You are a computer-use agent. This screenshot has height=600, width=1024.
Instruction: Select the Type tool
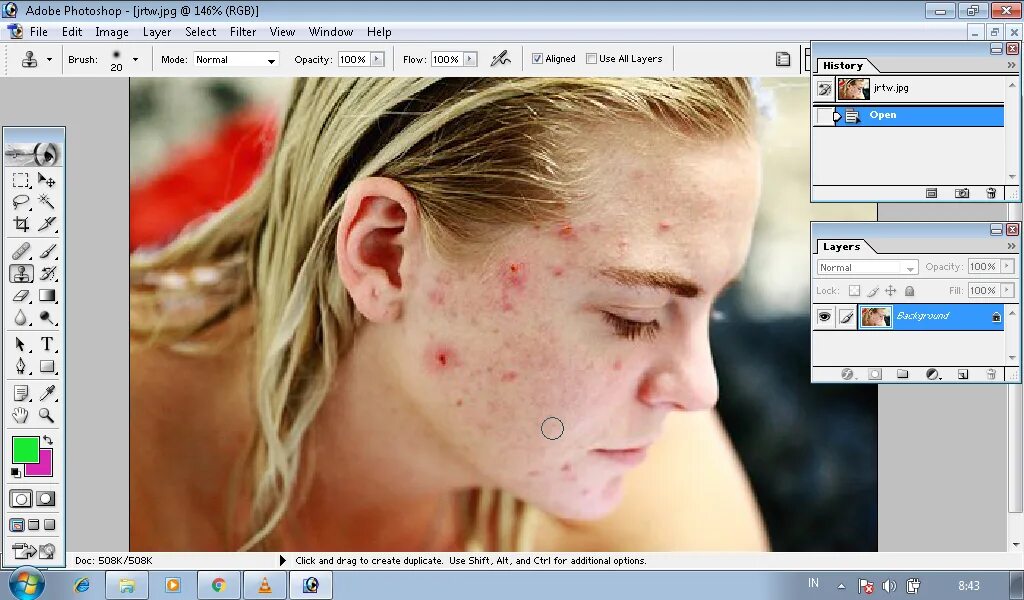[x=46, y=344]
